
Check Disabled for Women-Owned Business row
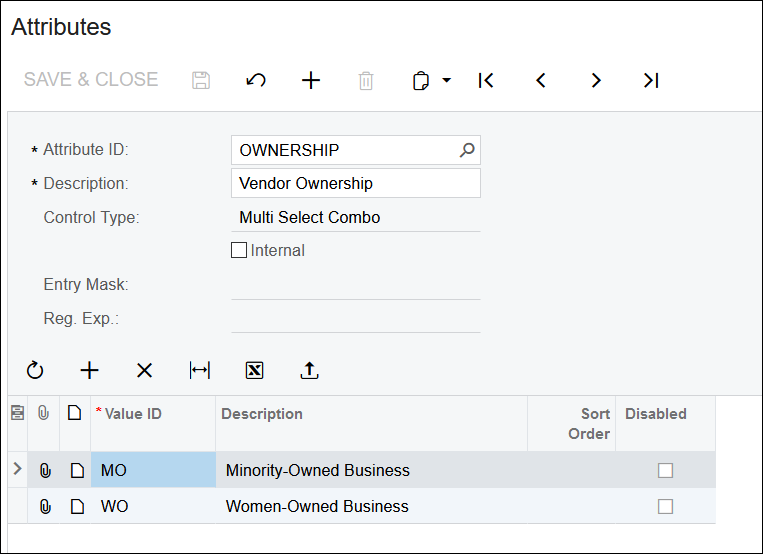(665, 506)
